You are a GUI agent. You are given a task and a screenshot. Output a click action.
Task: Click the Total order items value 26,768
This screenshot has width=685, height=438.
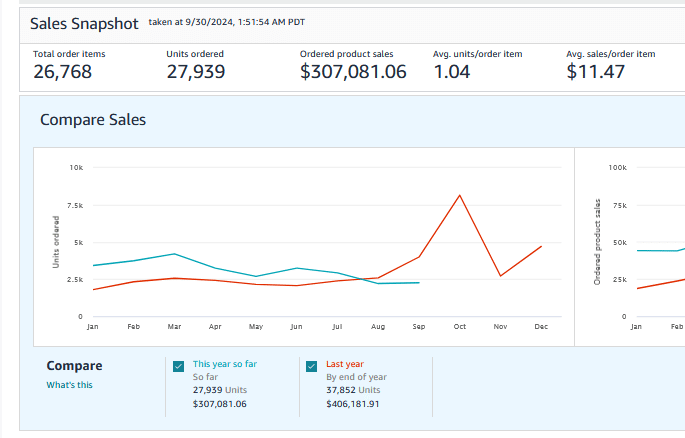pos(62,72)
